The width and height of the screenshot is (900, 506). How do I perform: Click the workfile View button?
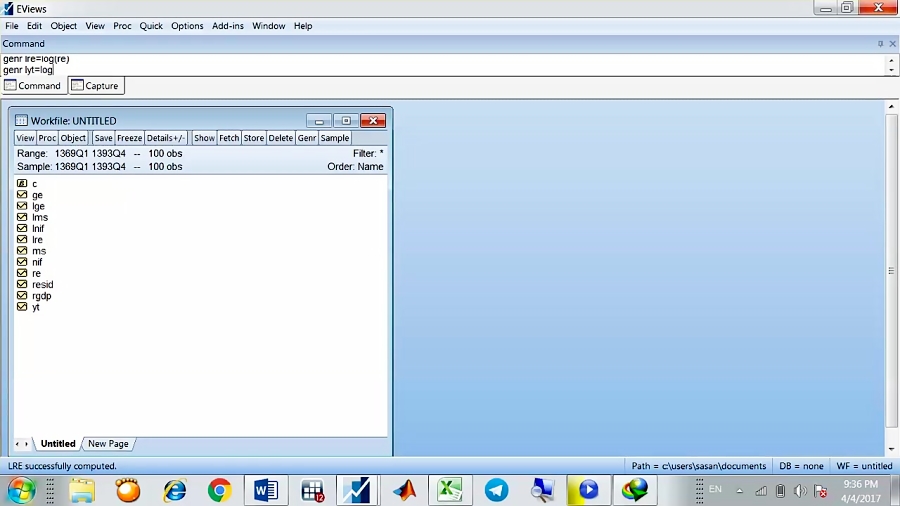25,138
